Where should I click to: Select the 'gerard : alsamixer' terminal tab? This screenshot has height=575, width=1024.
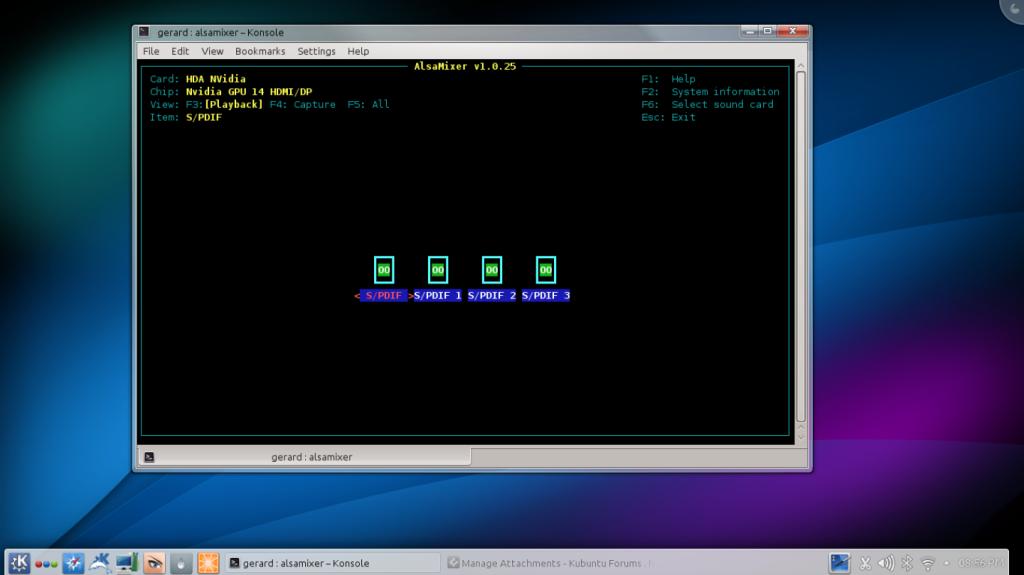(311, 457)
